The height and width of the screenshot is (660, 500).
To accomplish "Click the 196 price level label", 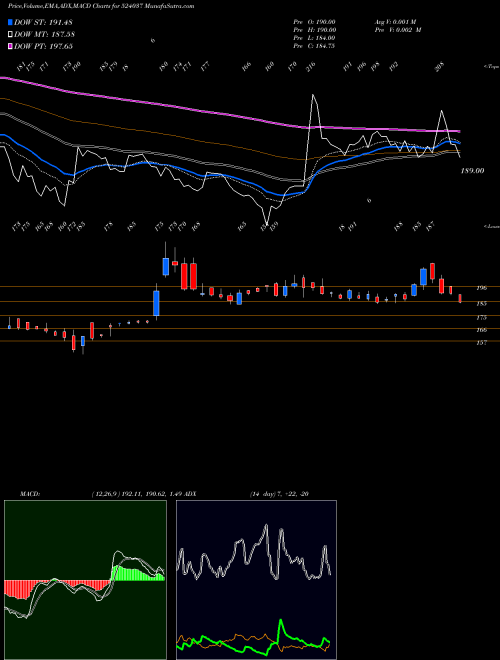I will [x=481, y=288].
